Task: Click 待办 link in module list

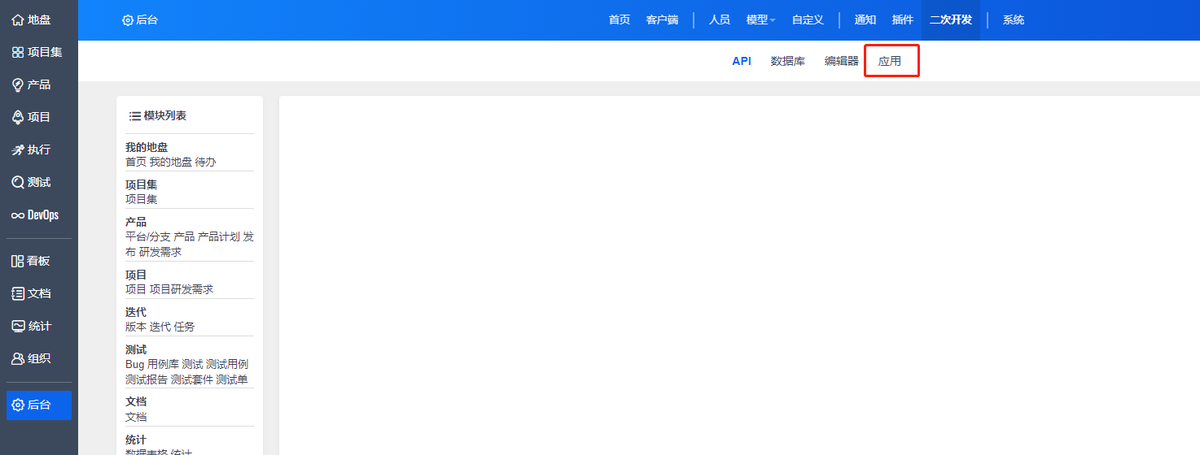Action: click(x=205, y=162)
